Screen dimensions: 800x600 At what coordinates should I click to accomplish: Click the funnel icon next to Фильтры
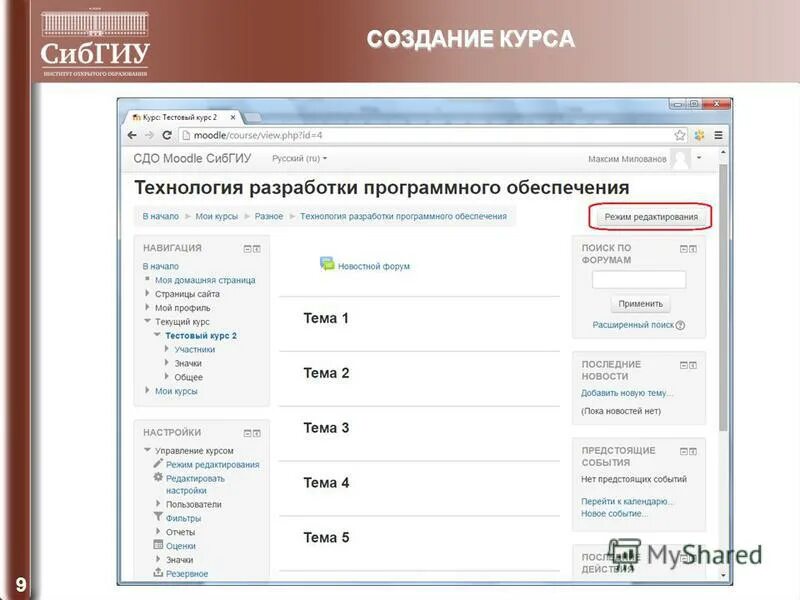[x=158, y=517]
